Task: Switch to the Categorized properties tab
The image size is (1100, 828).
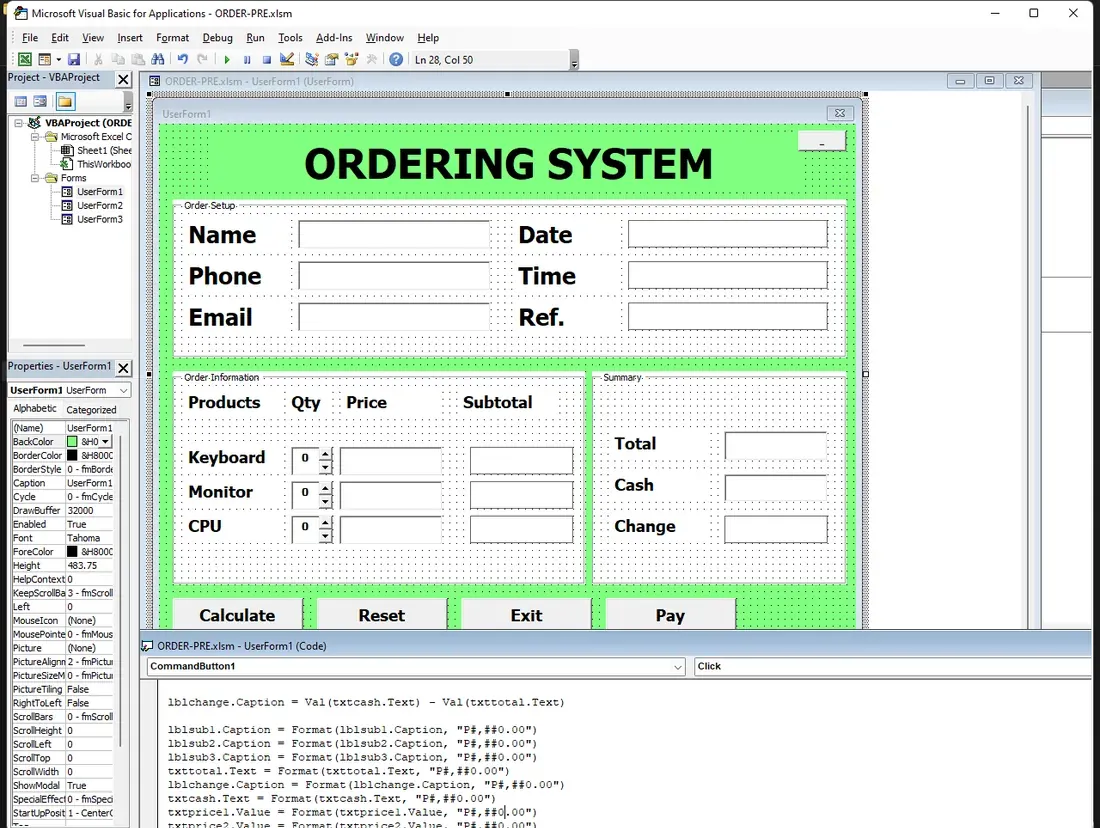Action: pos(91,410)
